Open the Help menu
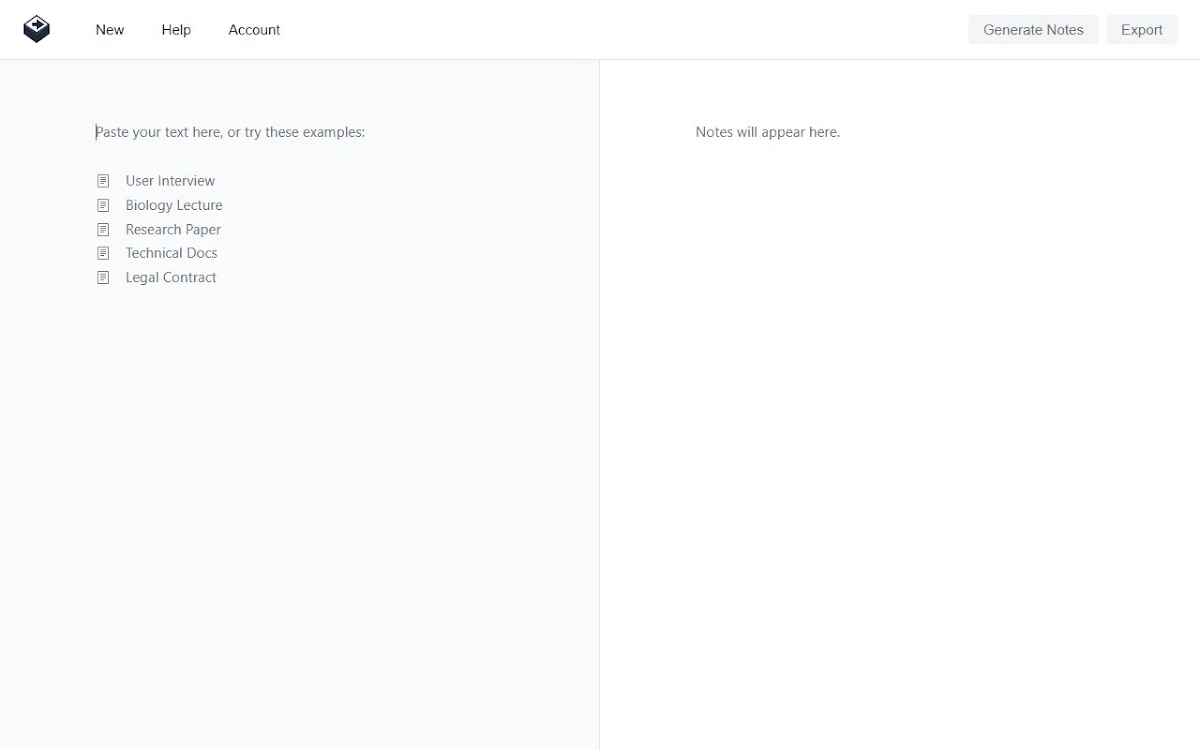The width and height of the screenshot is (1200, 750). point(176,30)
